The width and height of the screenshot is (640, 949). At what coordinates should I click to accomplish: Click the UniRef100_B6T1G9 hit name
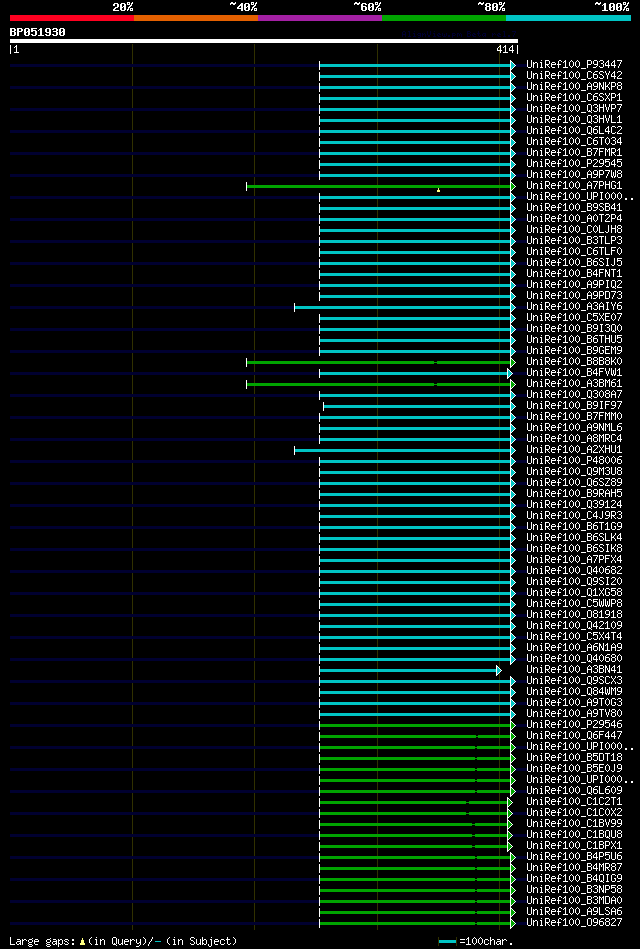tap(574, 527)
